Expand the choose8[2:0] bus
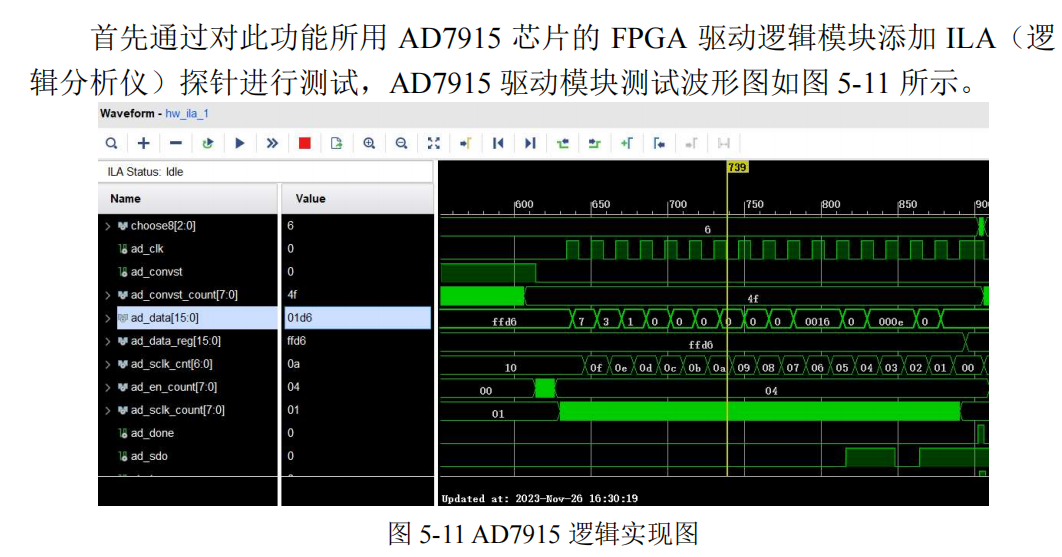Image resolution: width=1062 pixels, height=557 pixels. pos(108,226)
